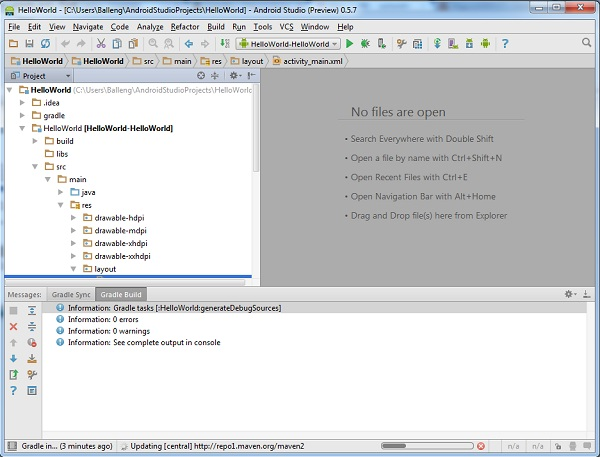The width and height of the screenshot is (600, 457).
Task: Click the Synchronize refresh icon in toolbar
Action: (x=46, y=44)
